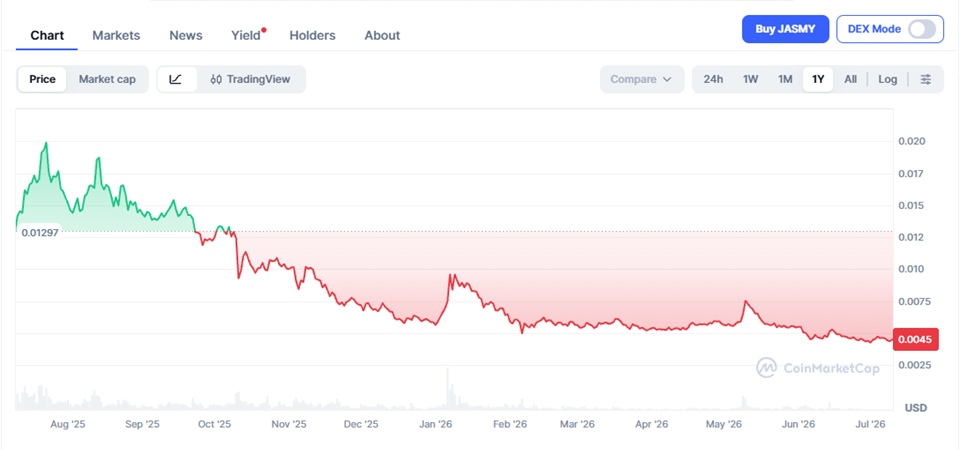Click the 0.0045 current price tag

tap(916, 339)
